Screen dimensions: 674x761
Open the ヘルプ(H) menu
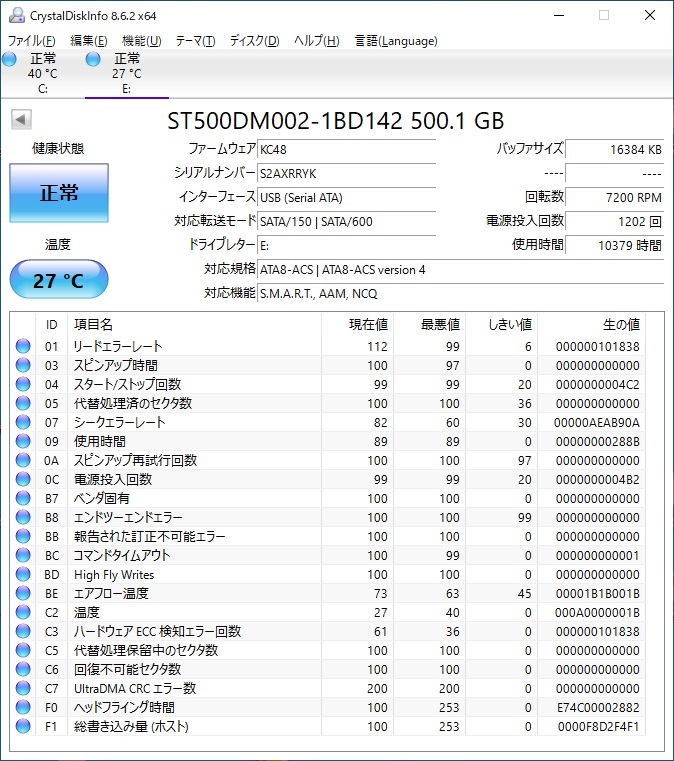316,41
